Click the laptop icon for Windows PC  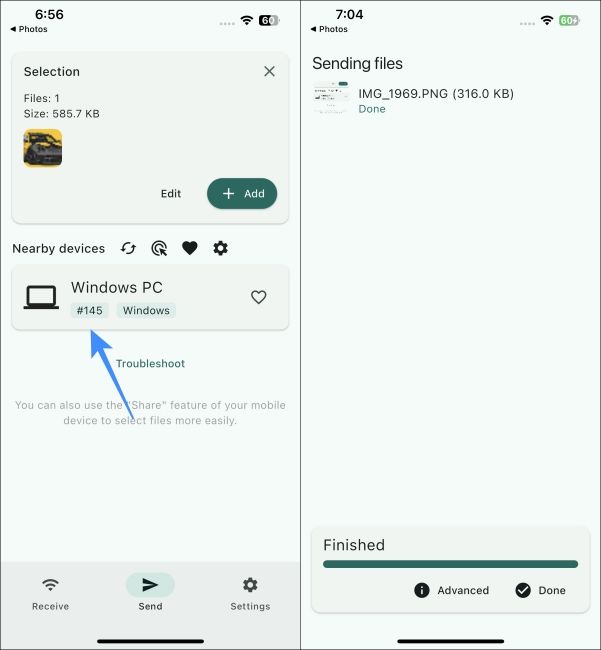click(41, 297)
